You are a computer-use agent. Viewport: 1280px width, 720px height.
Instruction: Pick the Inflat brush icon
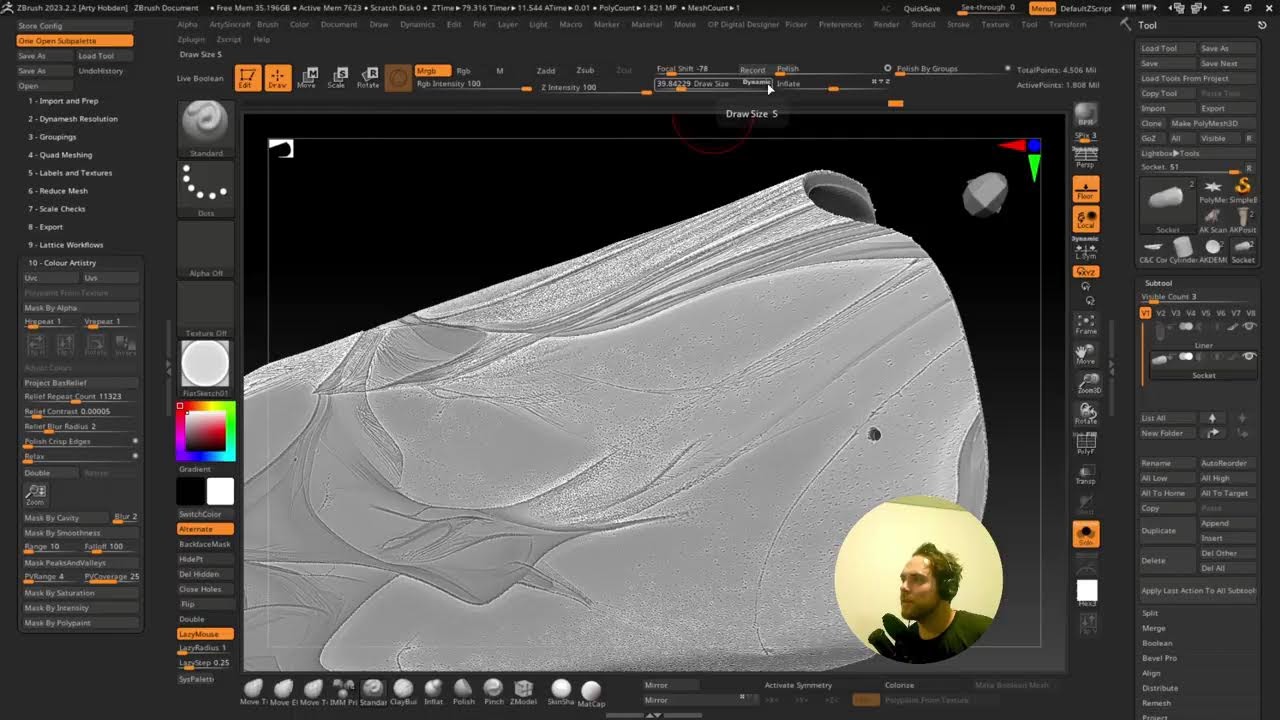coord(433,690)
